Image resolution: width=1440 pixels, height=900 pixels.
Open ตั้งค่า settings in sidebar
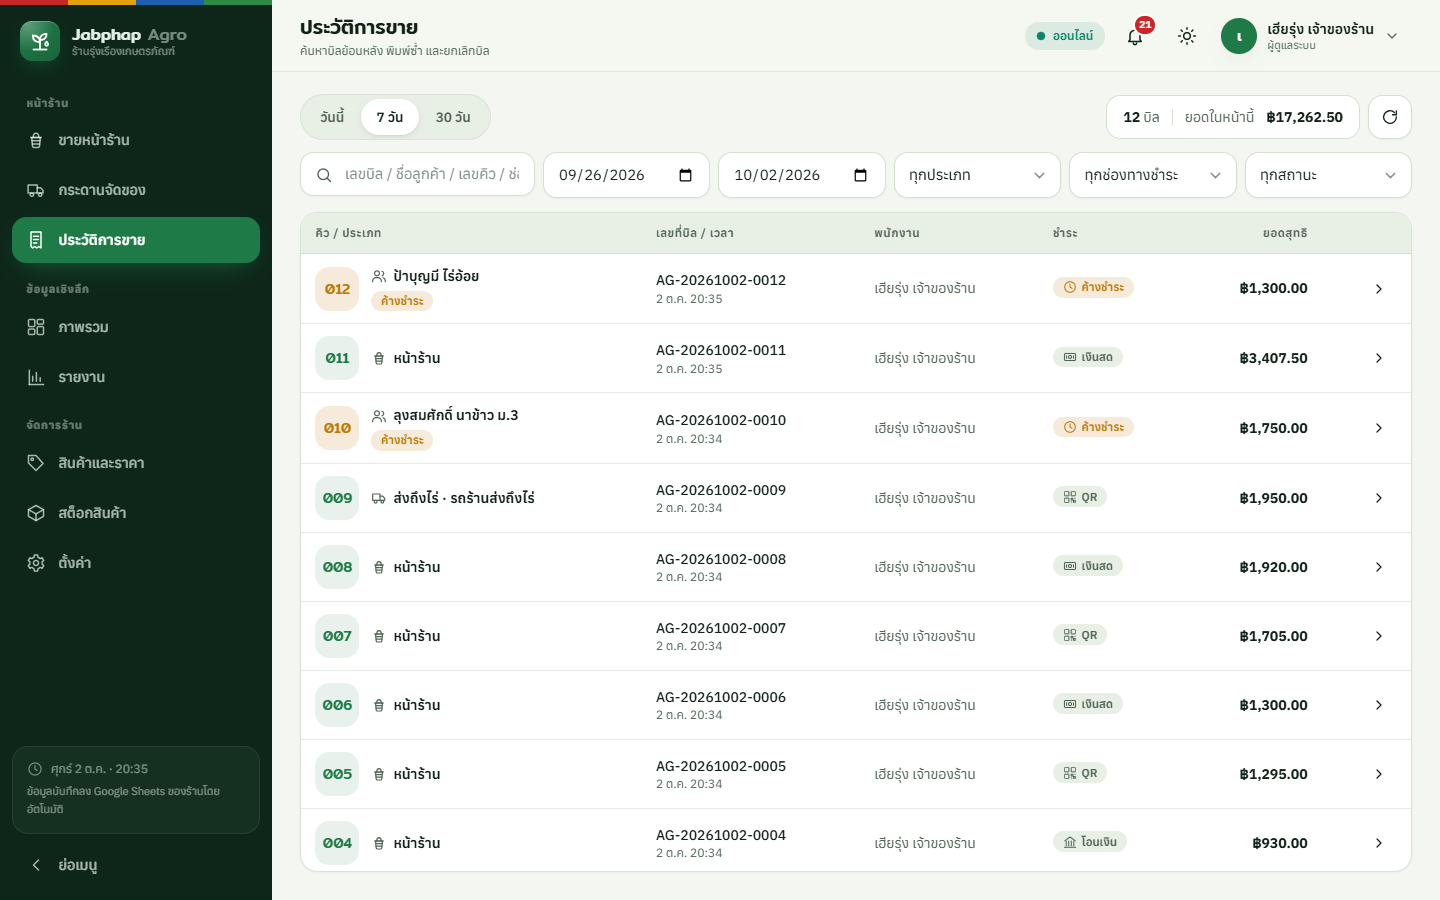point(136,563)
